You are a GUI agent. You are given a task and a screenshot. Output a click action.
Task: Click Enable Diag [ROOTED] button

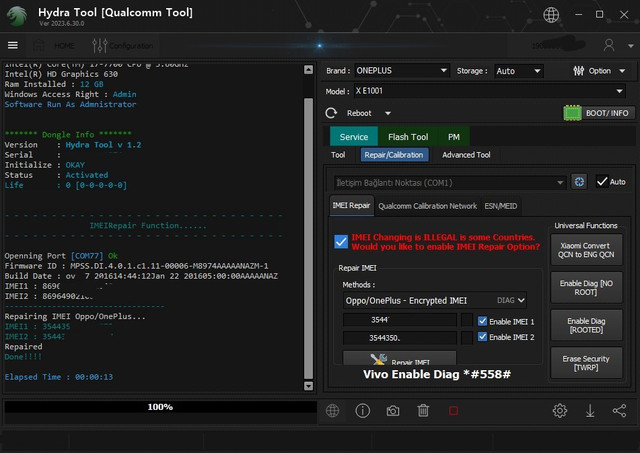[586, 325]
